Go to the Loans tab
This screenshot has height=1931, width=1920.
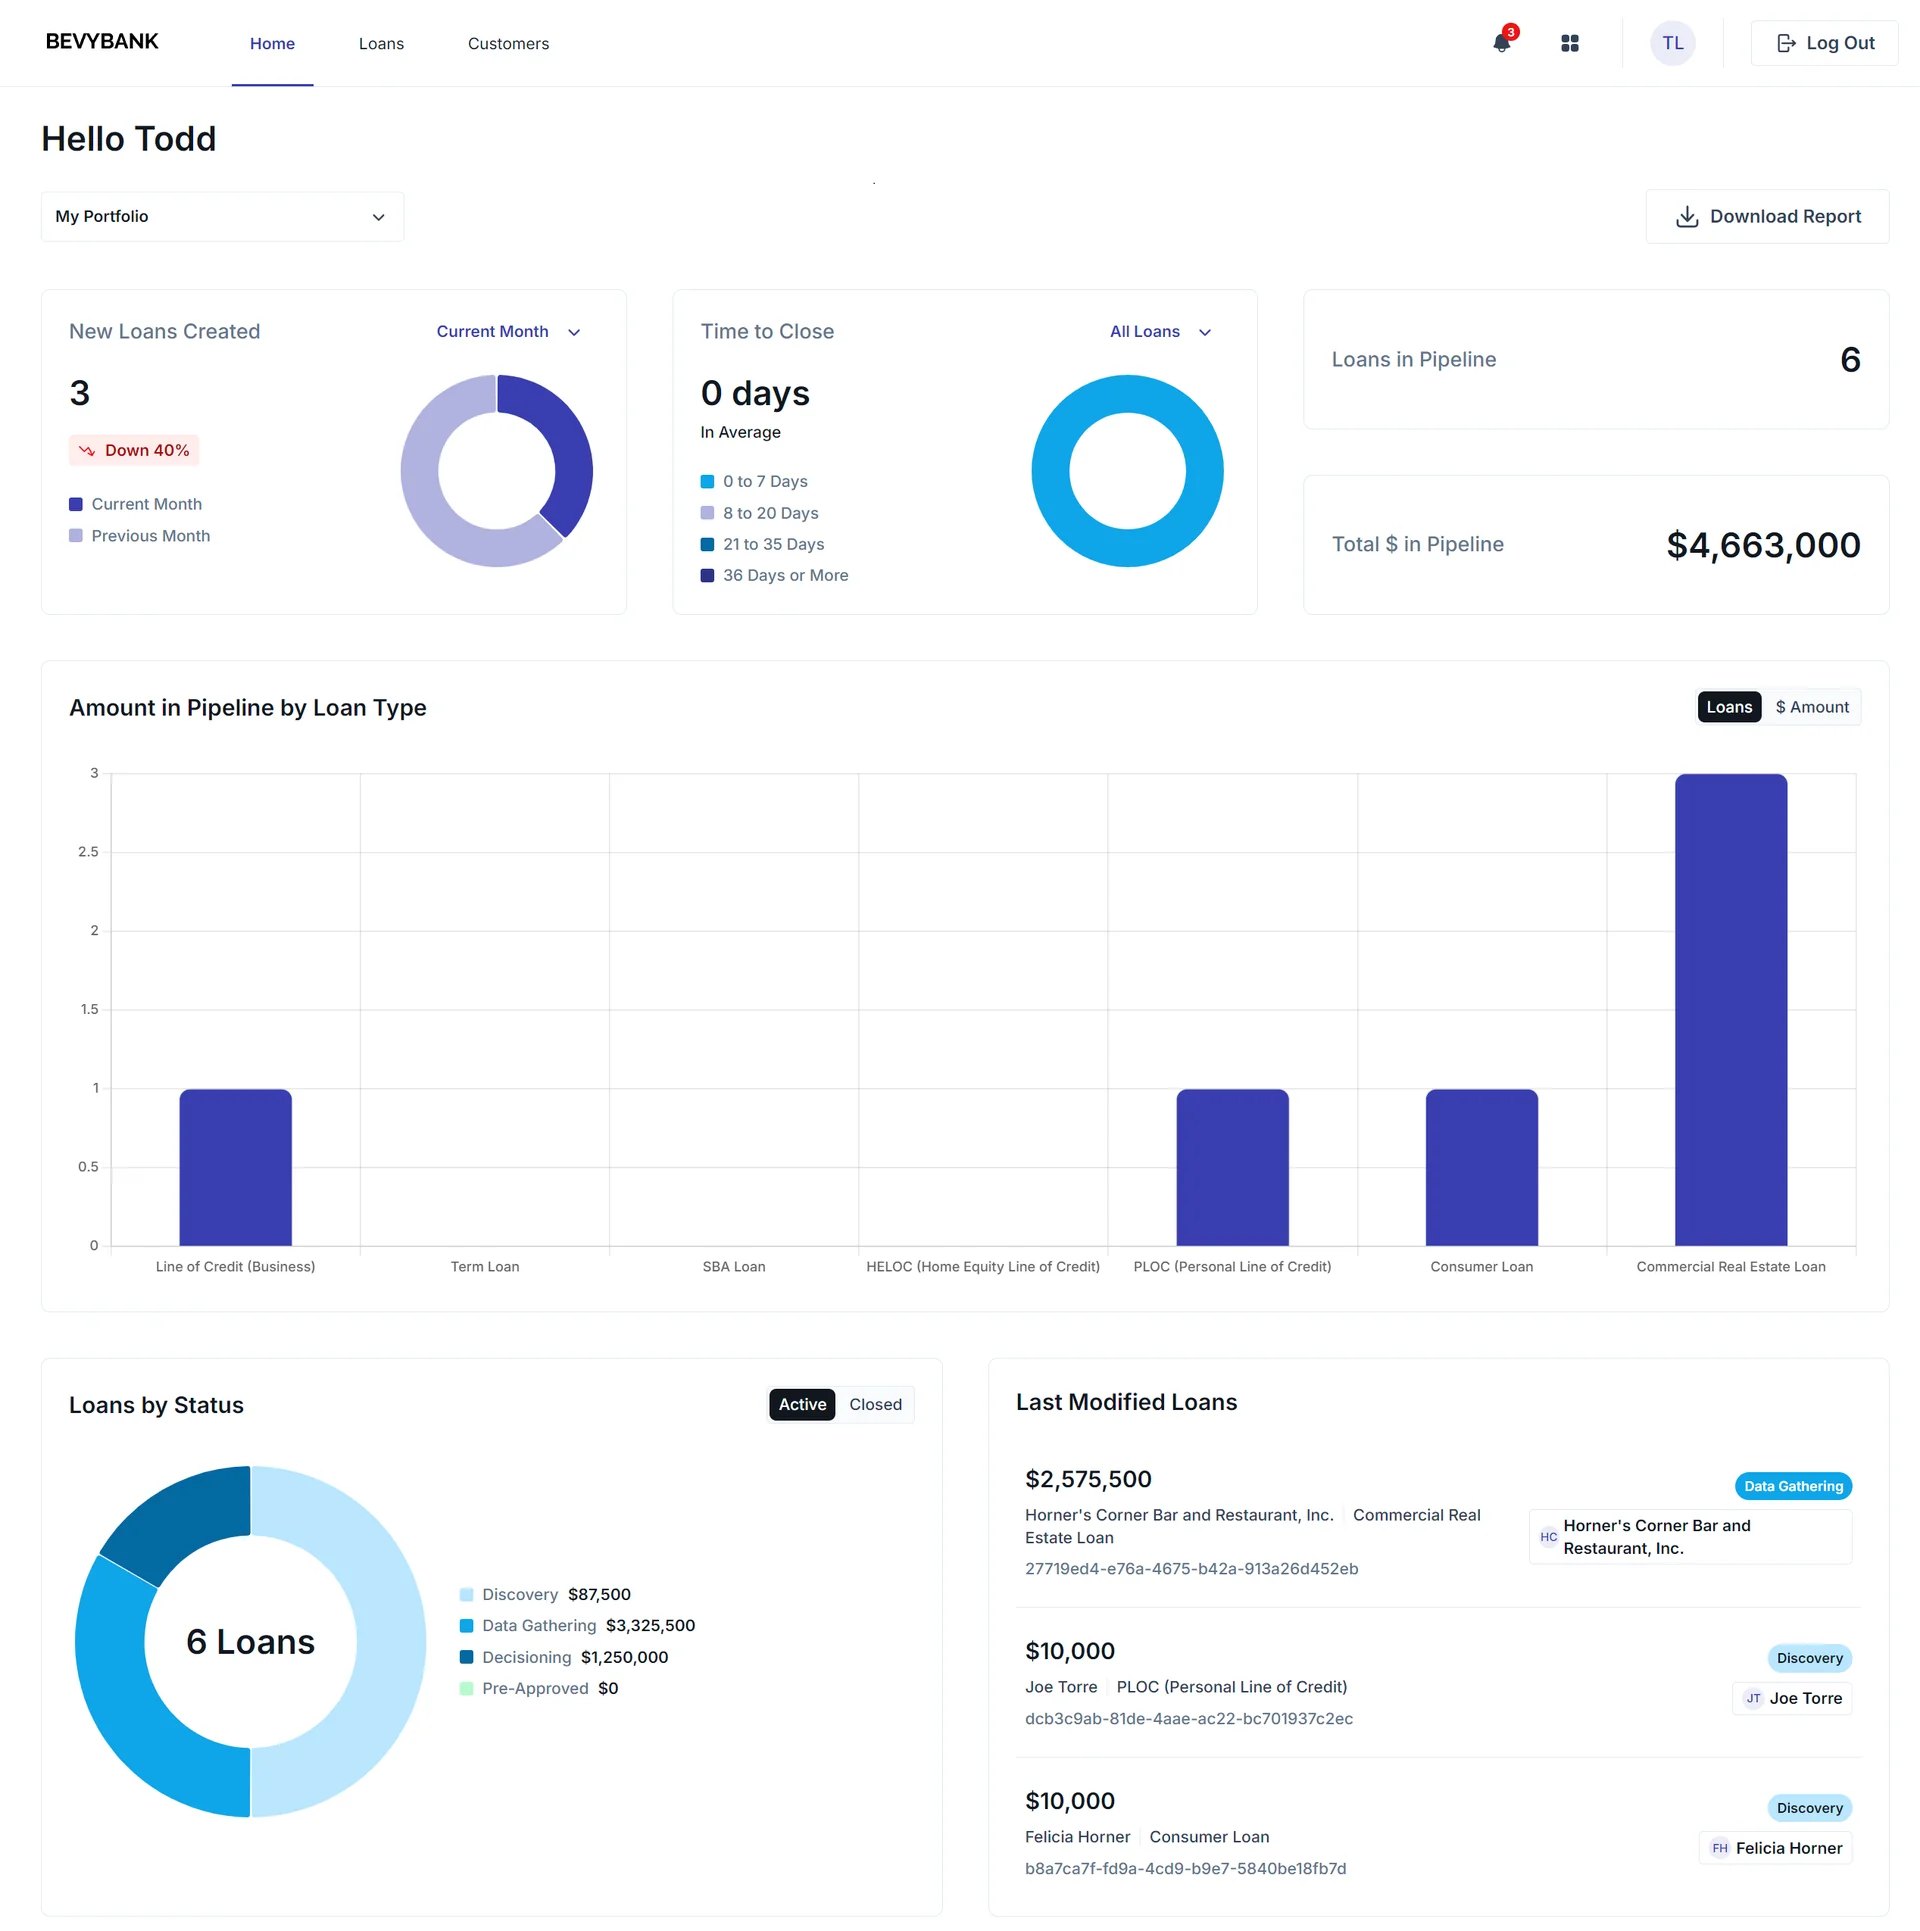coord(381,43)
